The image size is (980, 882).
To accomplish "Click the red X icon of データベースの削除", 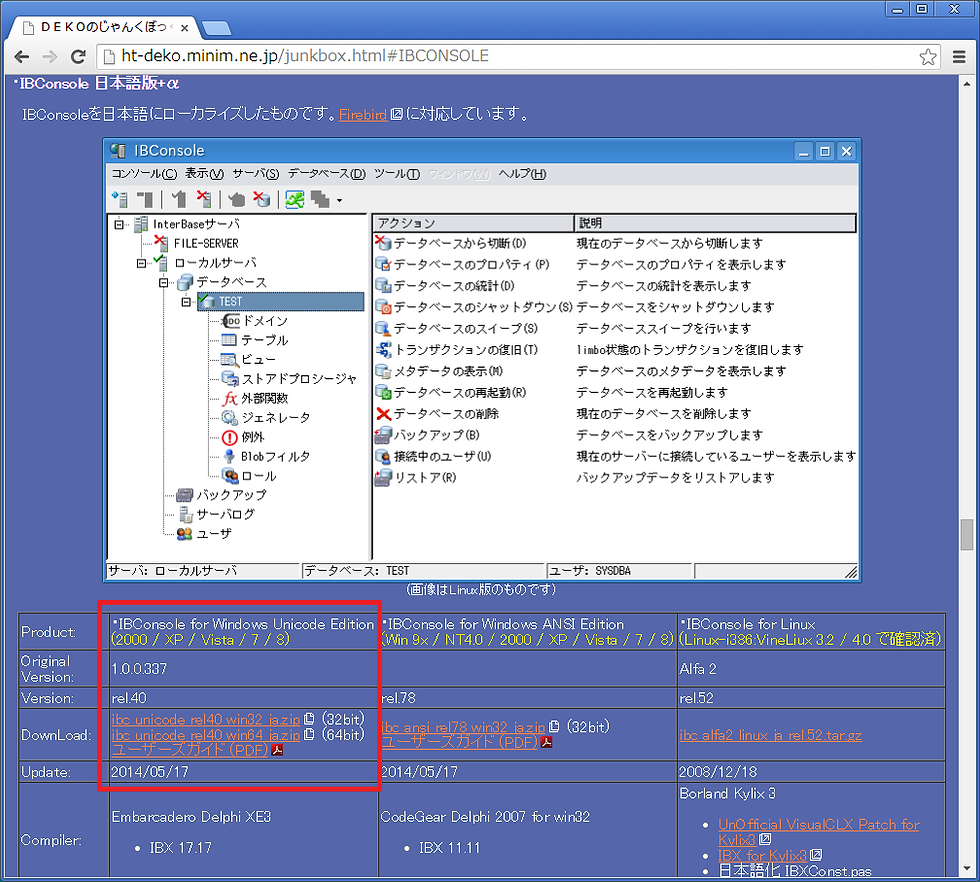I will 383,414.
